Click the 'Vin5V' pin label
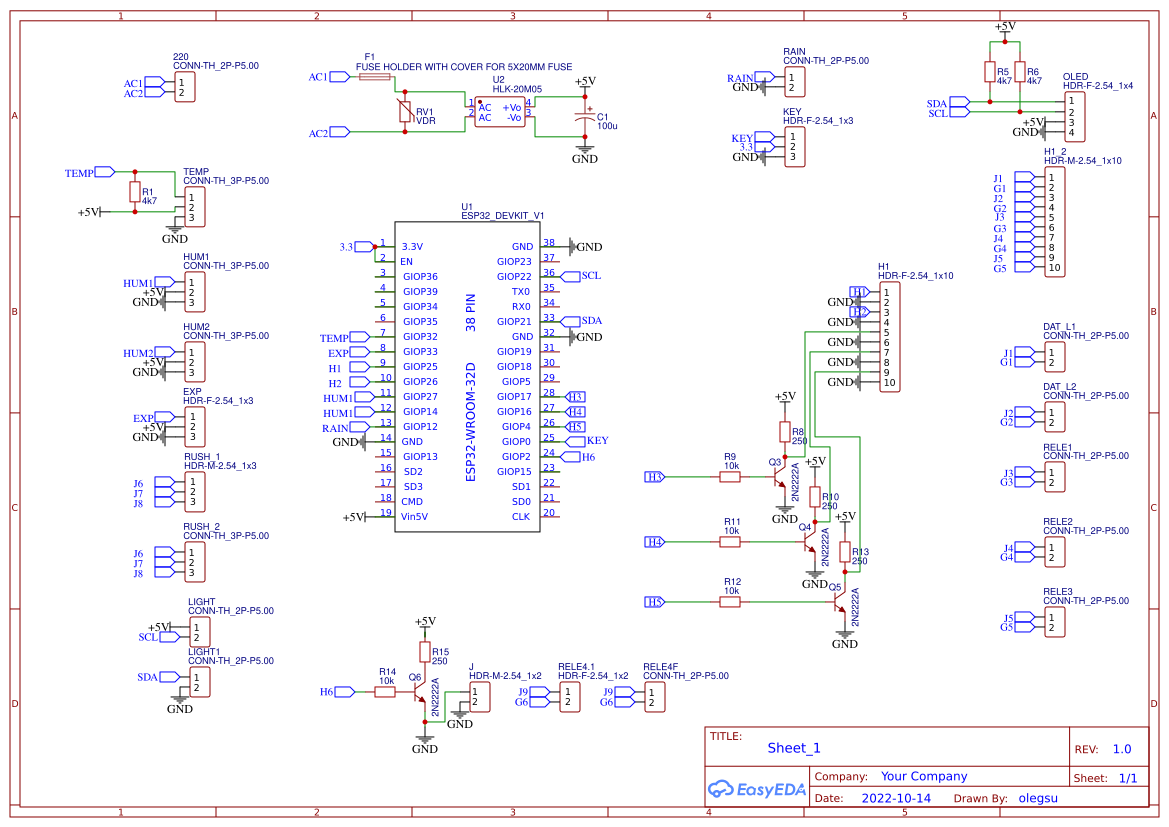The width and height of the screenshot is (1169, 827). 415,517
